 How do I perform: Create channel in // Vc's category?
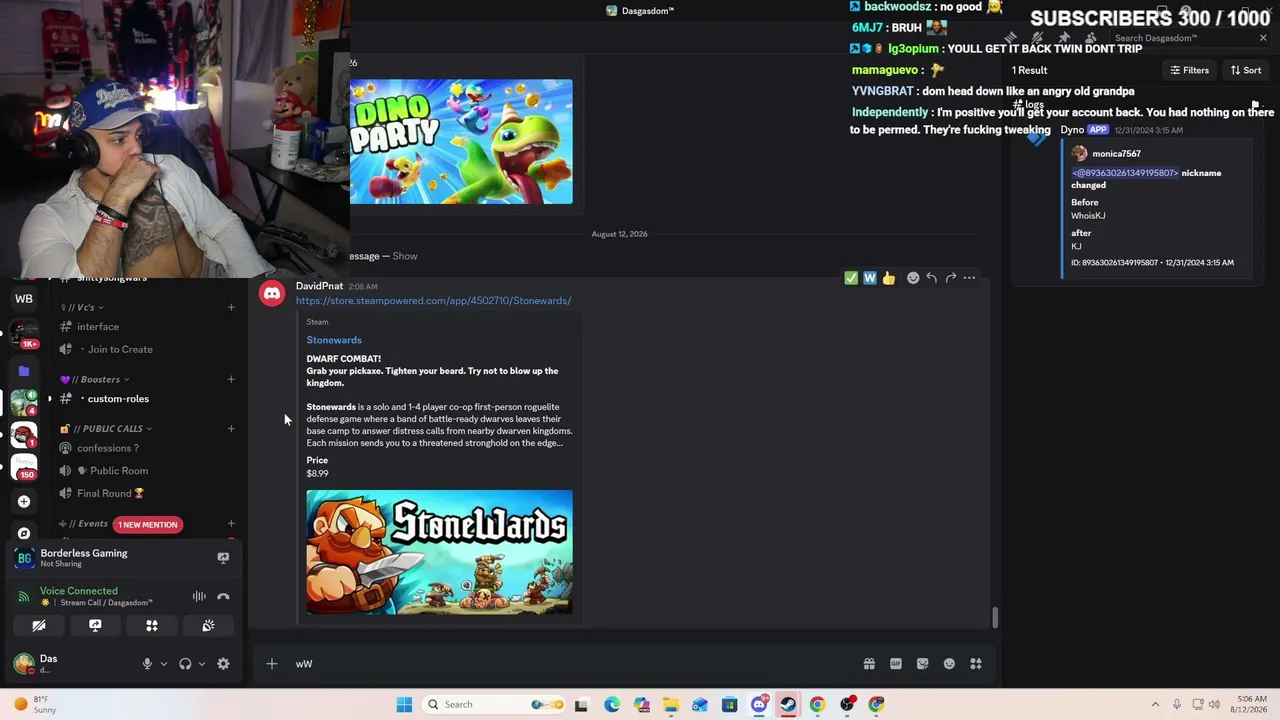tap(231, 307)
